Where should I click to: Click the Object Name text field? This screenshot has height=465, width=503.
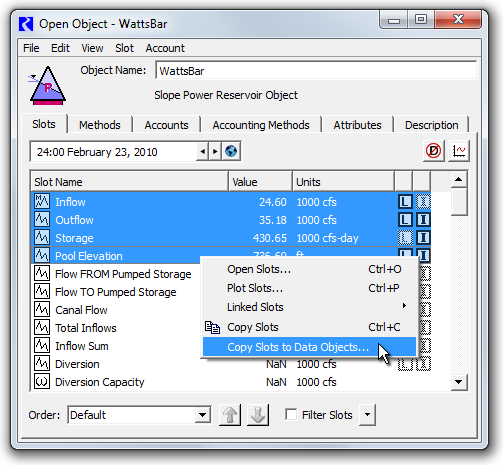(x=316, y=71)
